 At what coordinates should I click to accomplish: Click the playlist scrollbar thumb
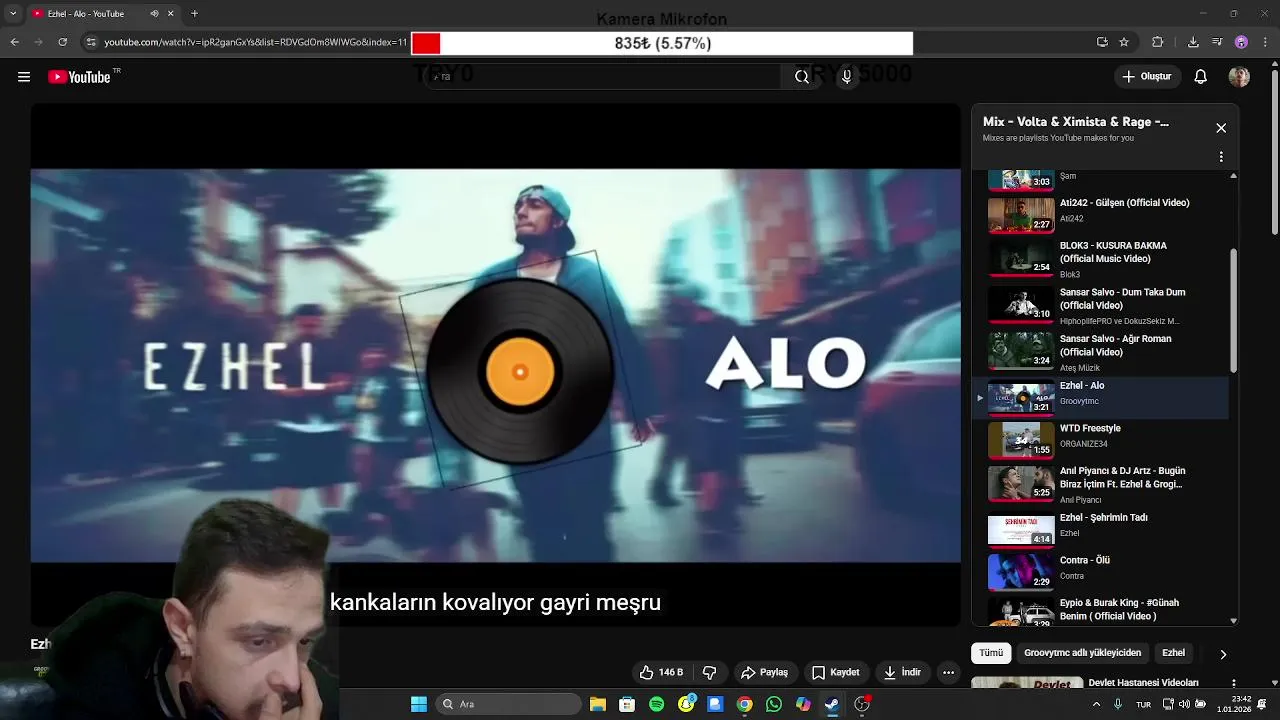1233,310
